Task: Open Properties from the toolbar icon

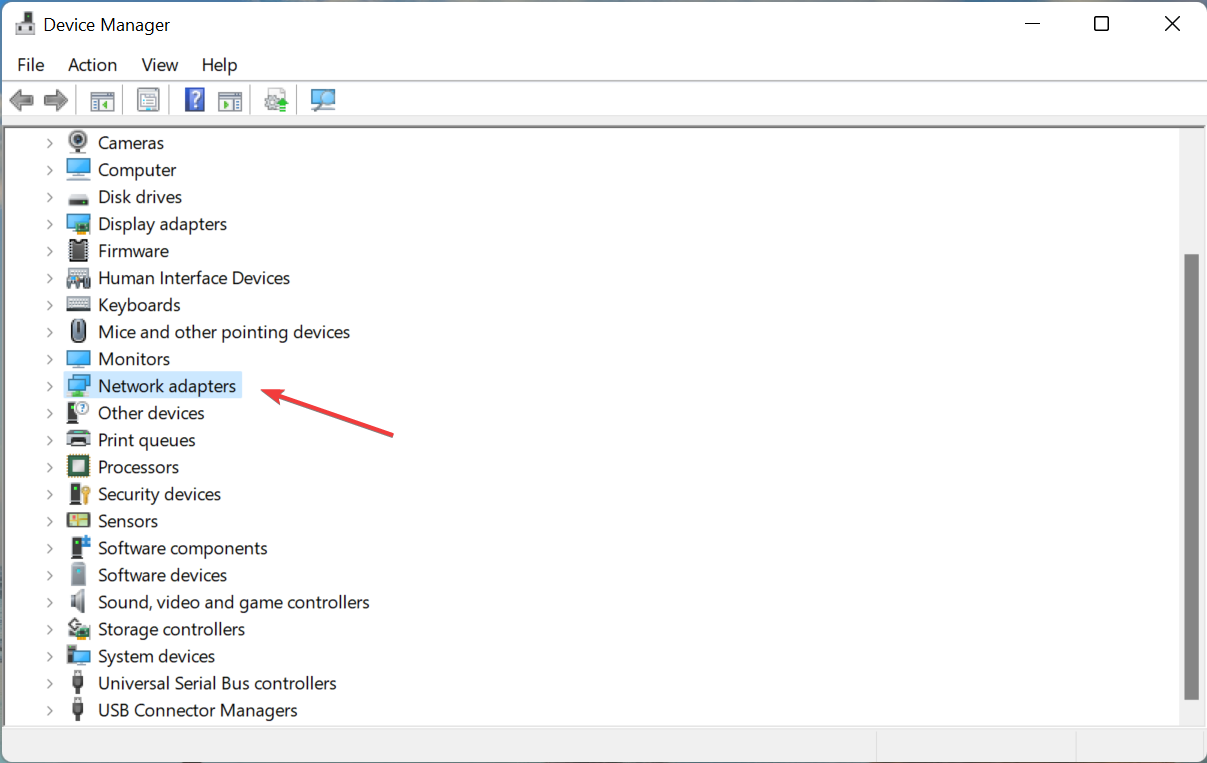Action: [148, 100]
